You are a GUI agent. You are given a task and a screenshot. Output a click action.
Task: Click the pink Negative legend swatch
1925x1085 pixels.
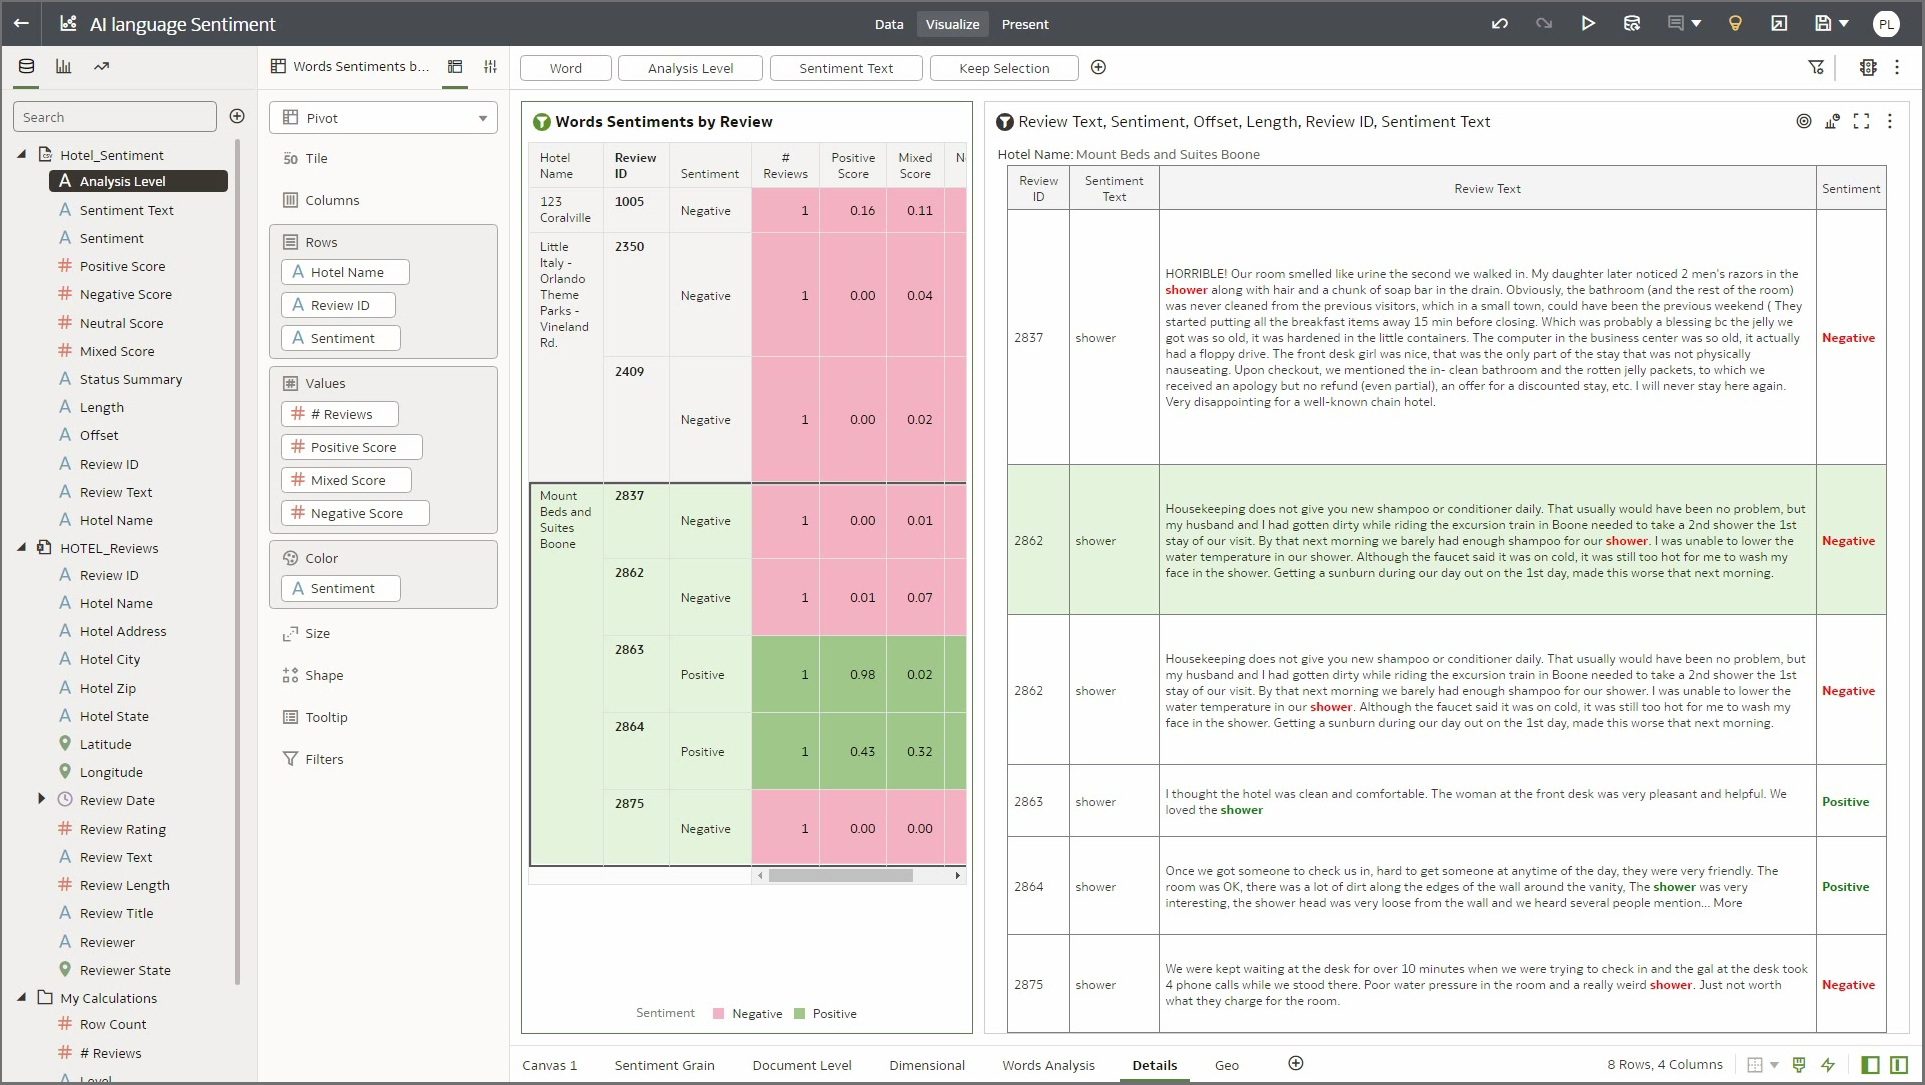718,1013
